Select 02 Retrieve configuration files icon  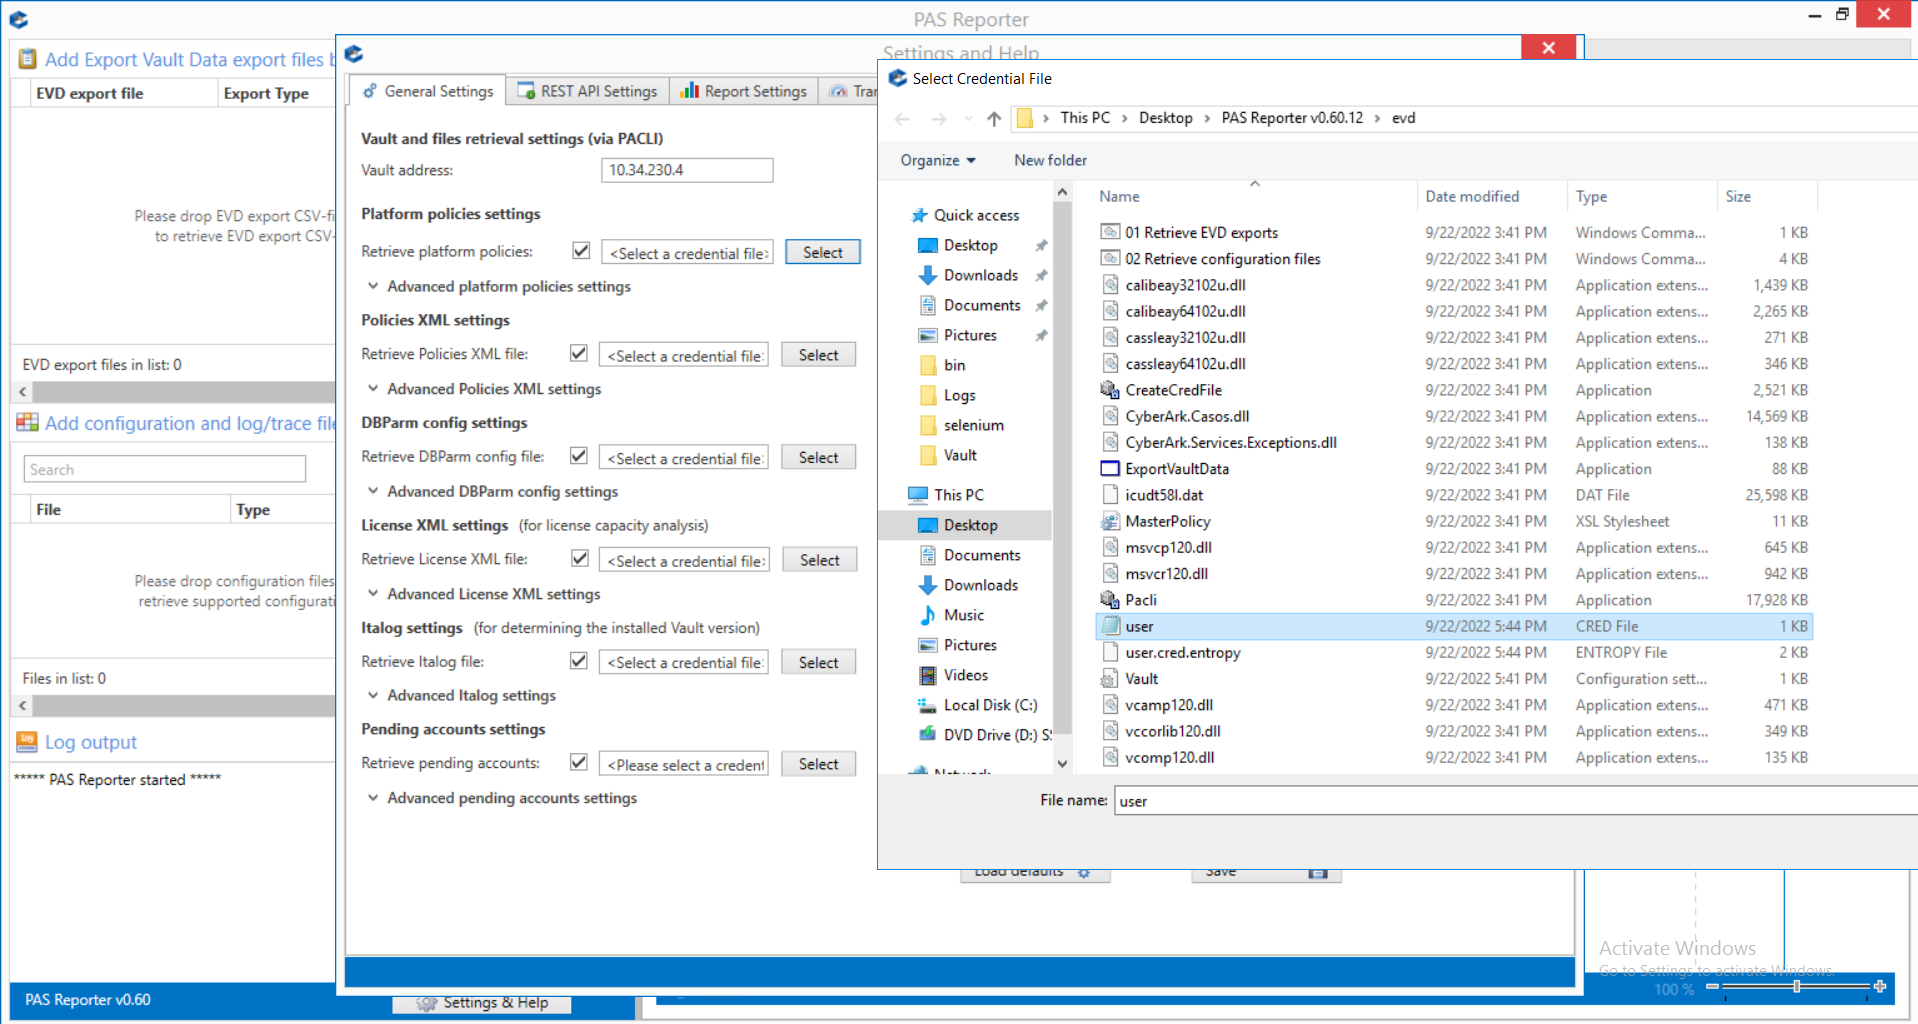[x=1109, y=259]
